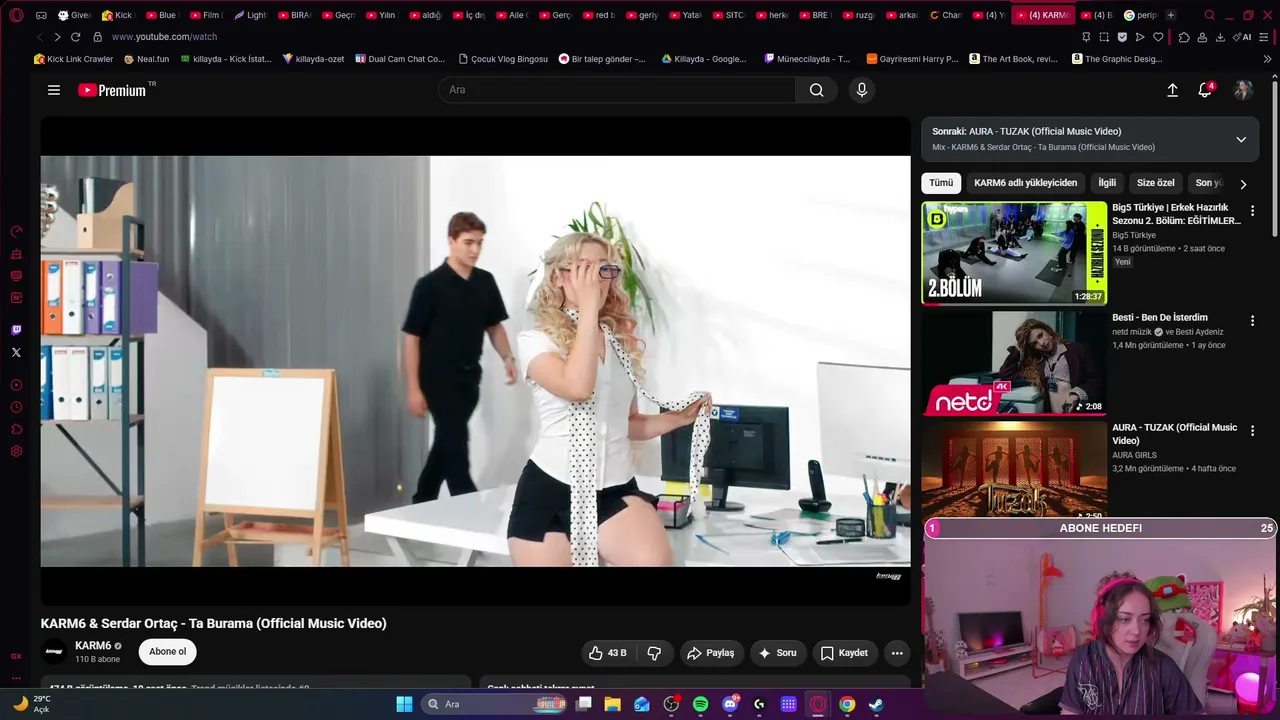Image resolution: width=1280 pixels, height=720 pixels.
Task: Open the Kick Link Crawler bookmark
Action: pyautogui.click(x=73, y=59)
